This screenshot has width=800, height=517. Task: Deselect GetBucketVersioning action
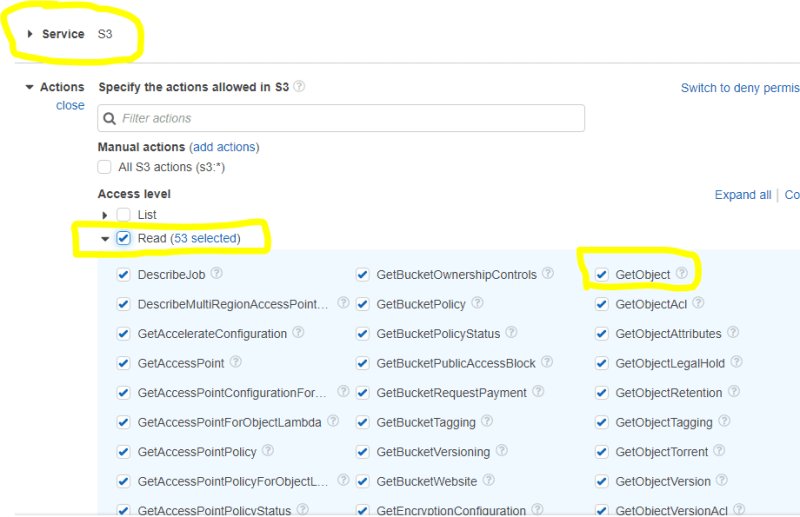point(362,452)
